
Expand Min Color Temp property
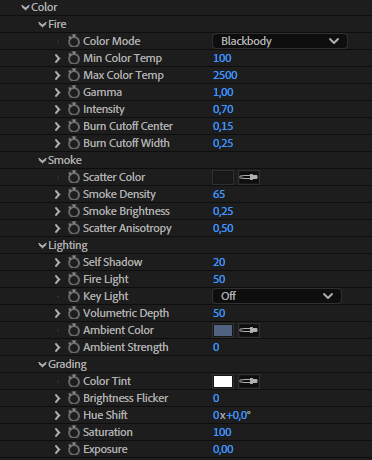pos(57,58)
